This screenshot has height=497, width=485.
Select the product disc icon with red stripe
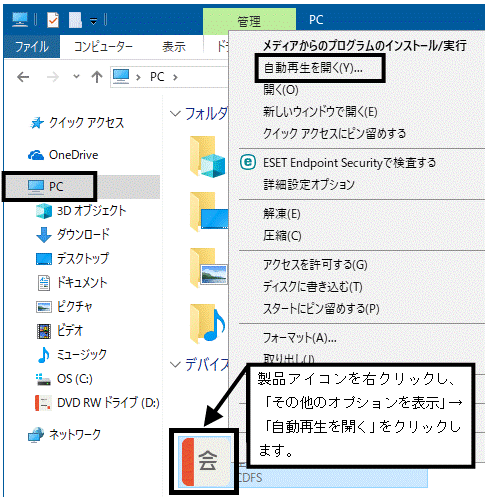coord(205,461)
